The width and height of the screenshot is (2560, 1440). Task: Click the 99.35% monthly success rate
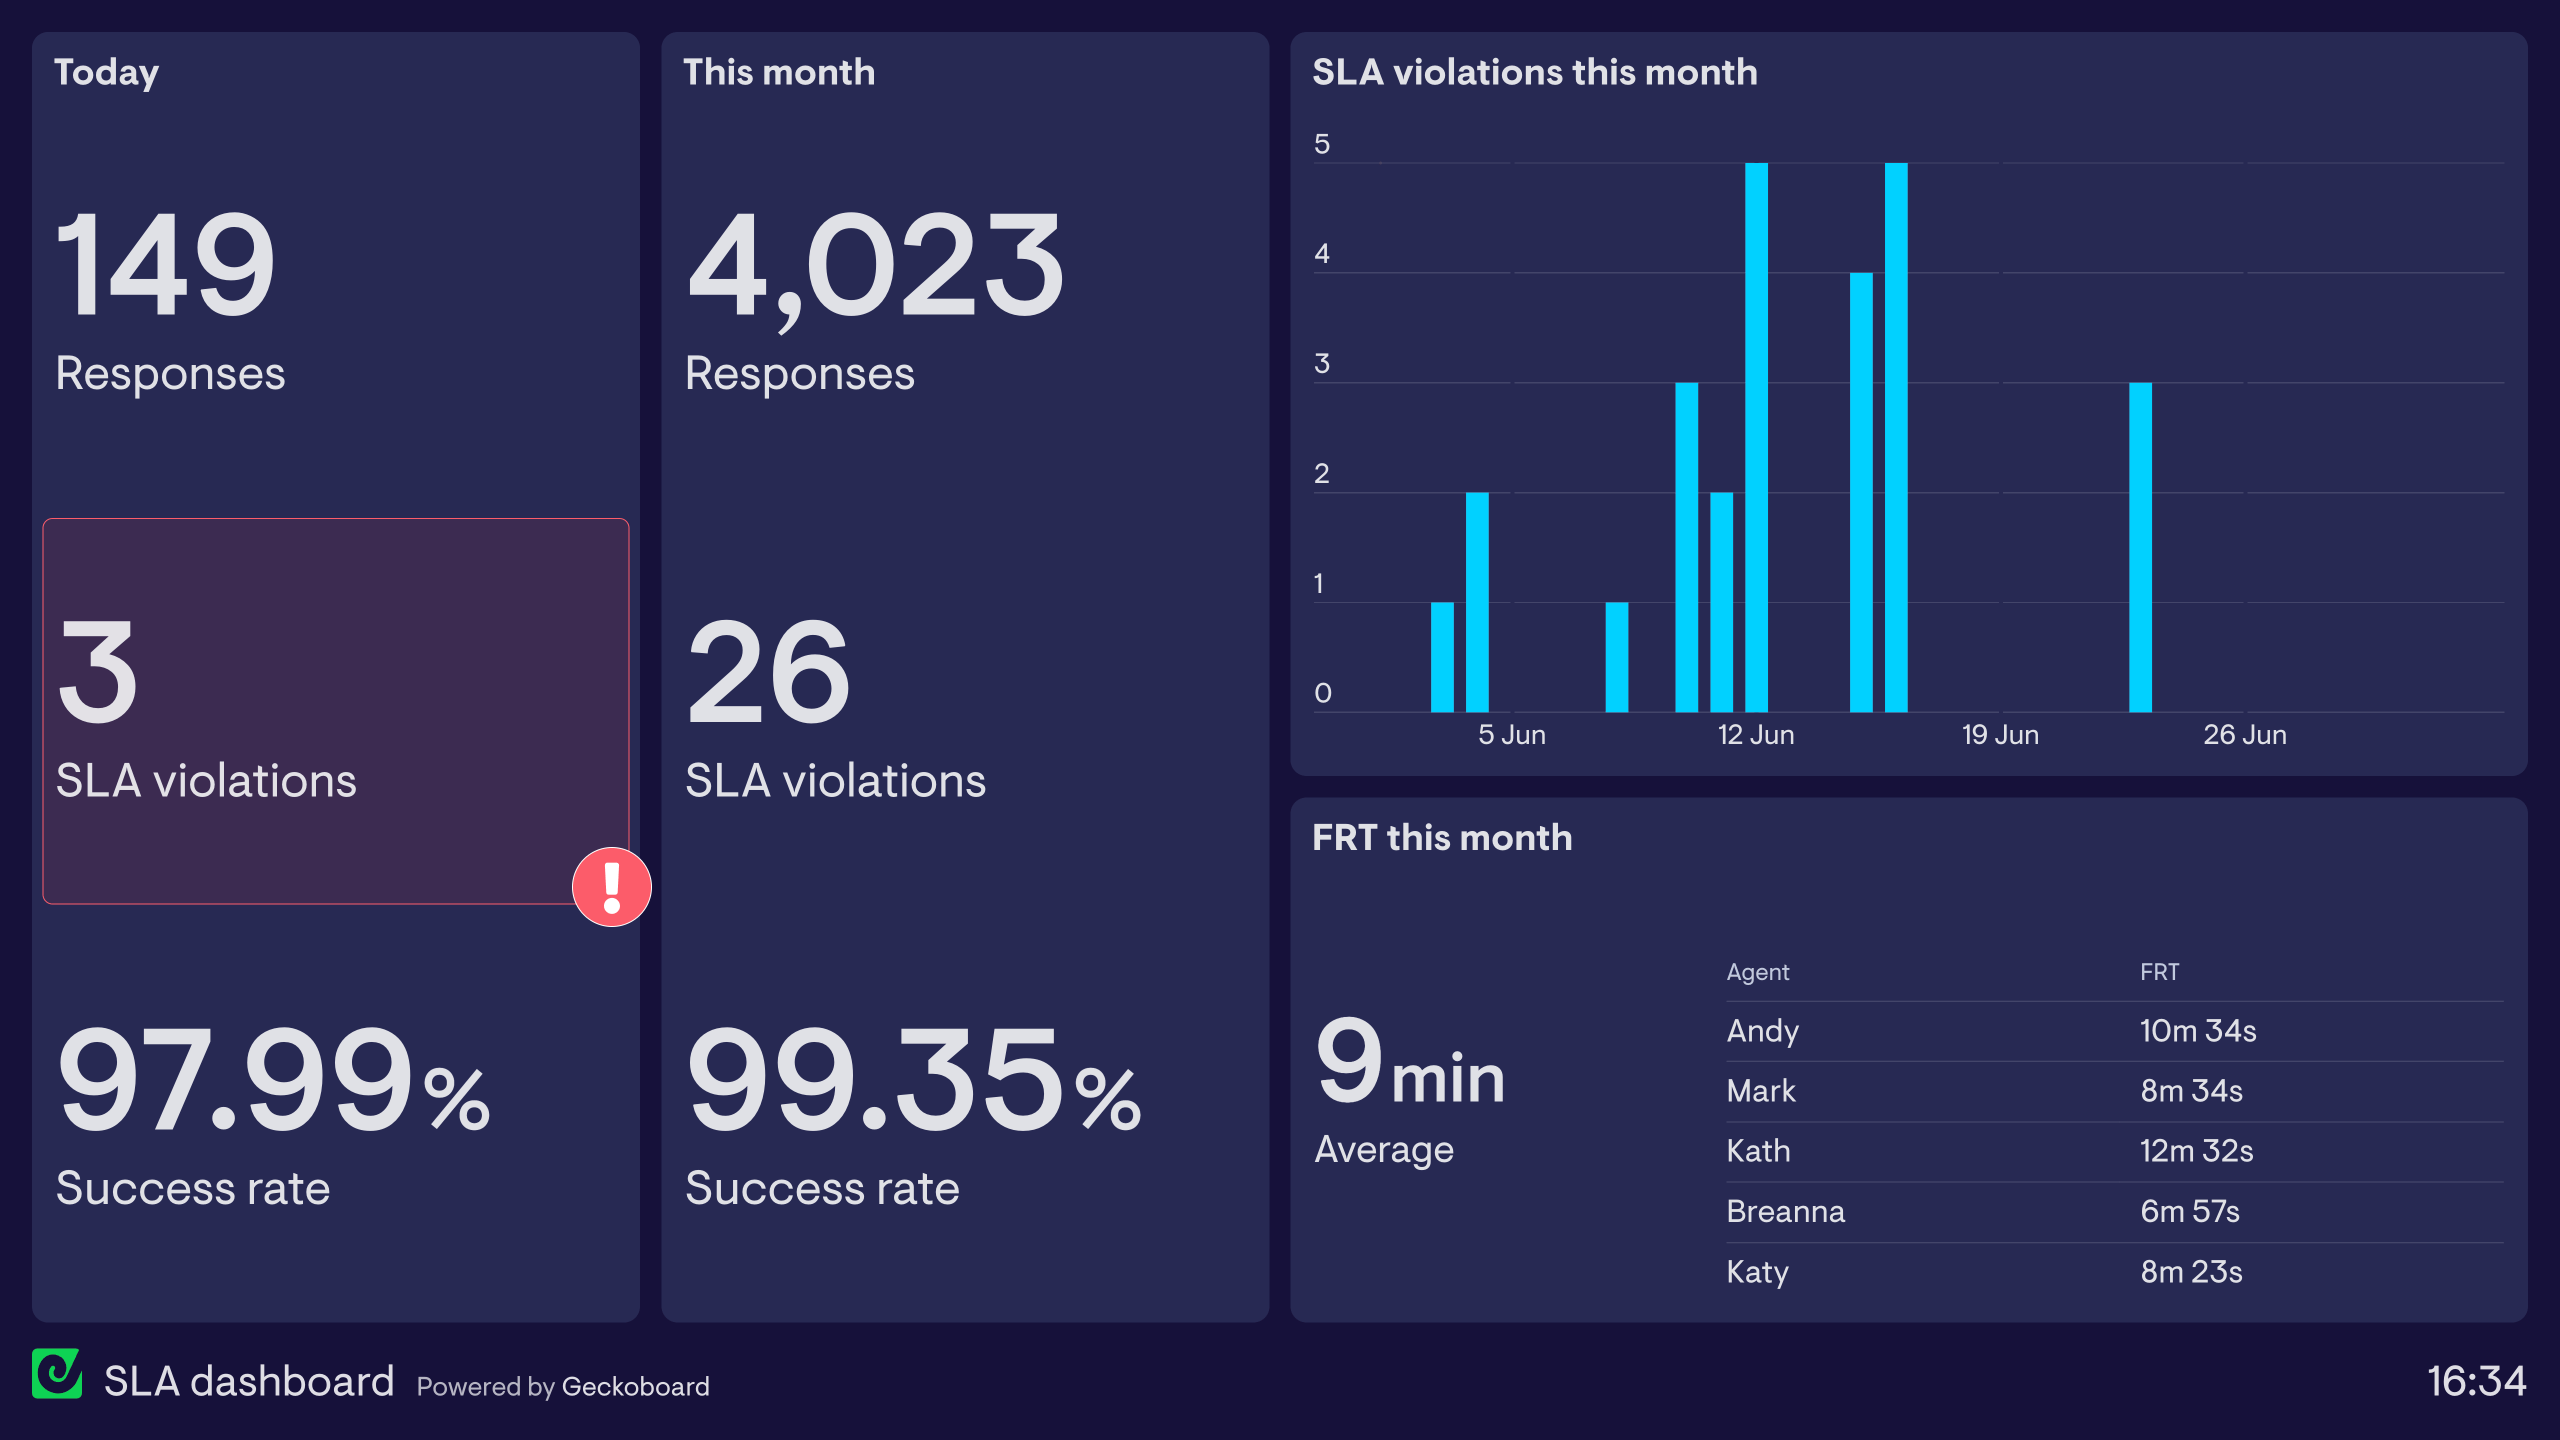[x=913, y=1080]
